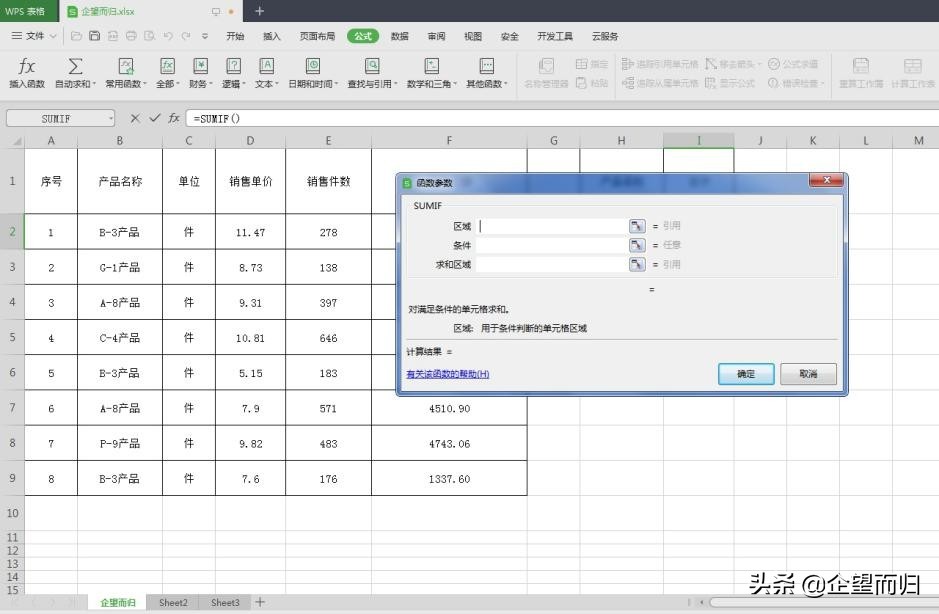The width and height of the screenshot is (939, 614).
Task: Expand the 查找与引用 functions dropdown
Action: pos(372,84)
